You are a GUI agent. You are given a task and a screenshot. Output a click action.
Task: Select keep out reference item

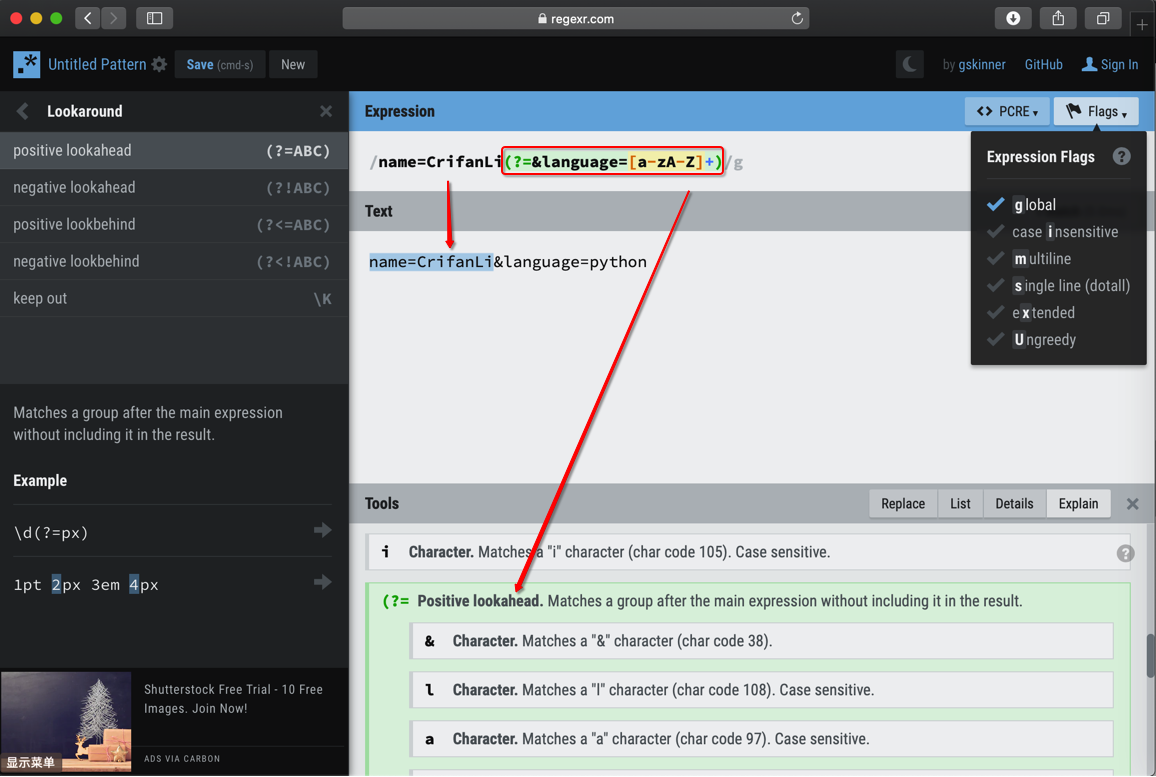pyautogui.click(x=174, y=299)
